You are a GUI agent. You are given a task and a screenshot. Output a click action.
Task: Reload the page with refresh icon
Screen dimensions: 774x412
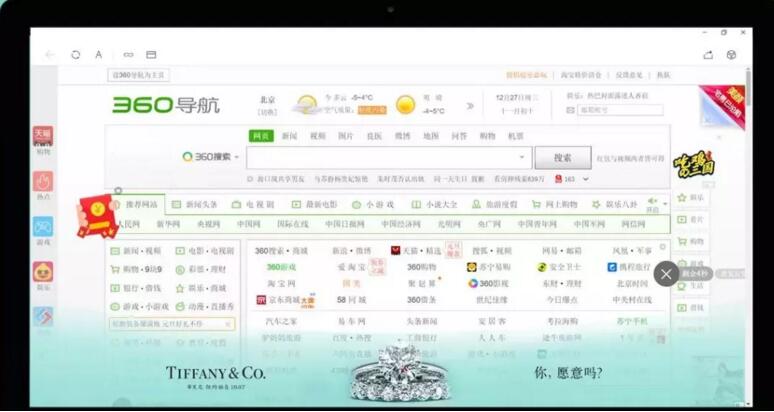coord(75,54)
